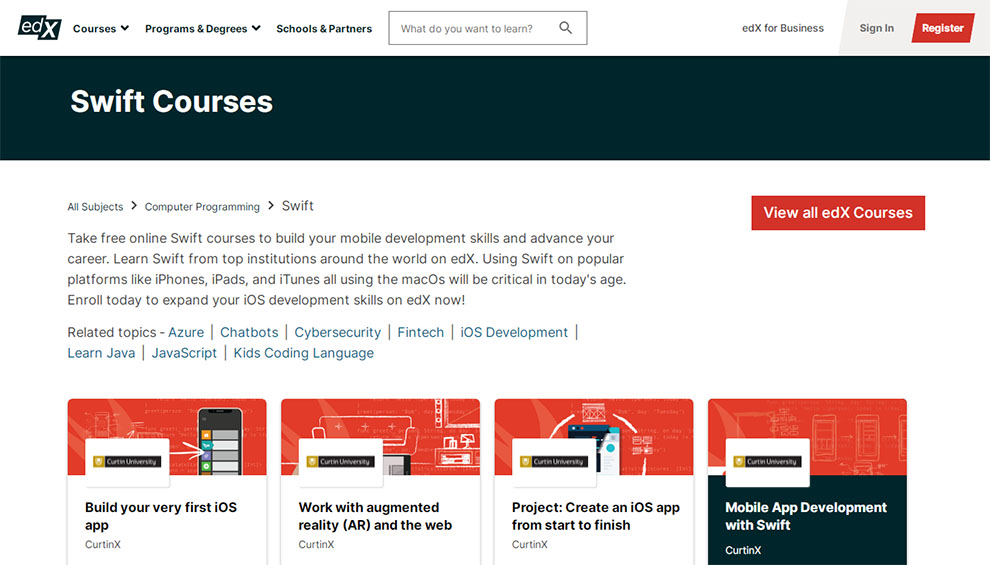The image size is (990, 565).
Task: Go to the edX logo homepage
Action: (39, 28)
